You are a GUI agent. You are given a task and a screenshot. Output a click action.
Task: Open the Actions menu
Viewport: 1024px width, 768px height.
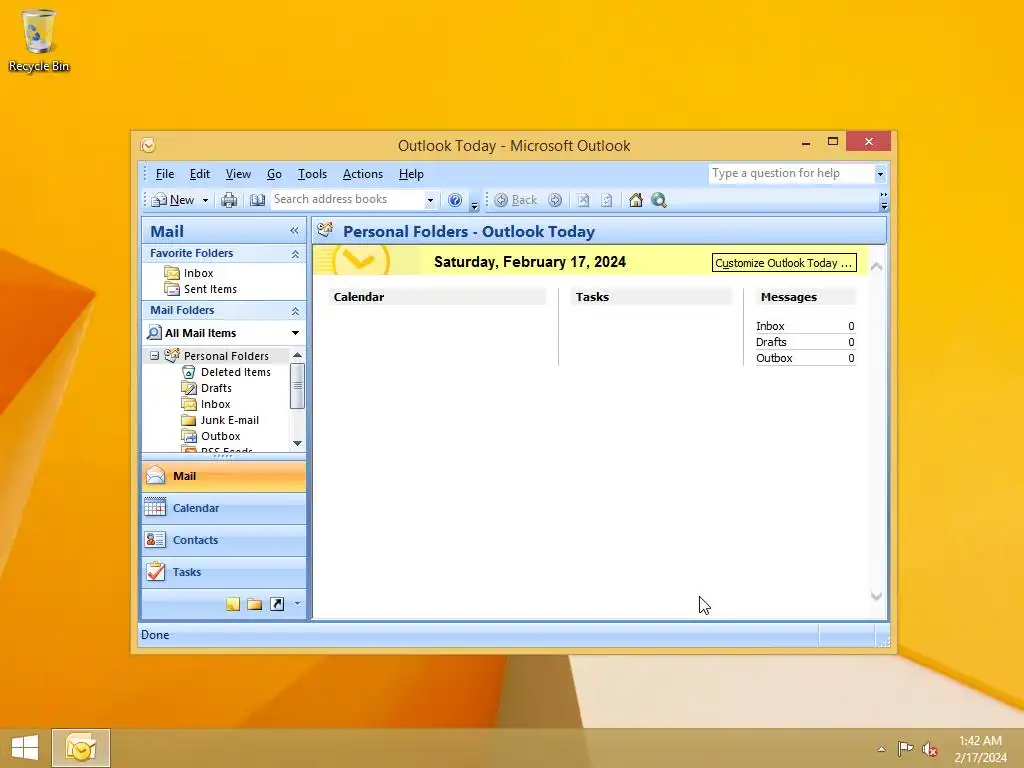click(x=362, y=174)
